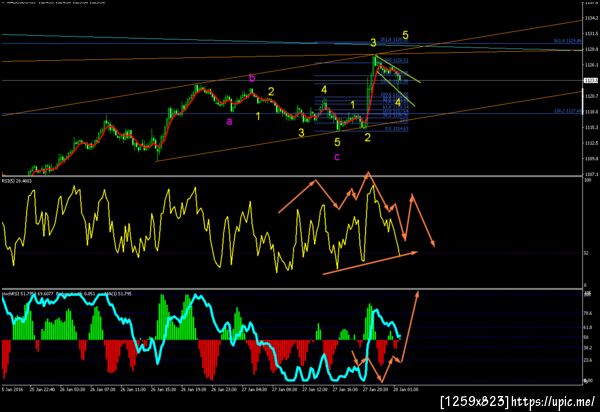Image resolution: width=600 pixels, height=412 pixels.
Task: Click the 25 Jan 22:40 time label
Action: tap(42, 389)
